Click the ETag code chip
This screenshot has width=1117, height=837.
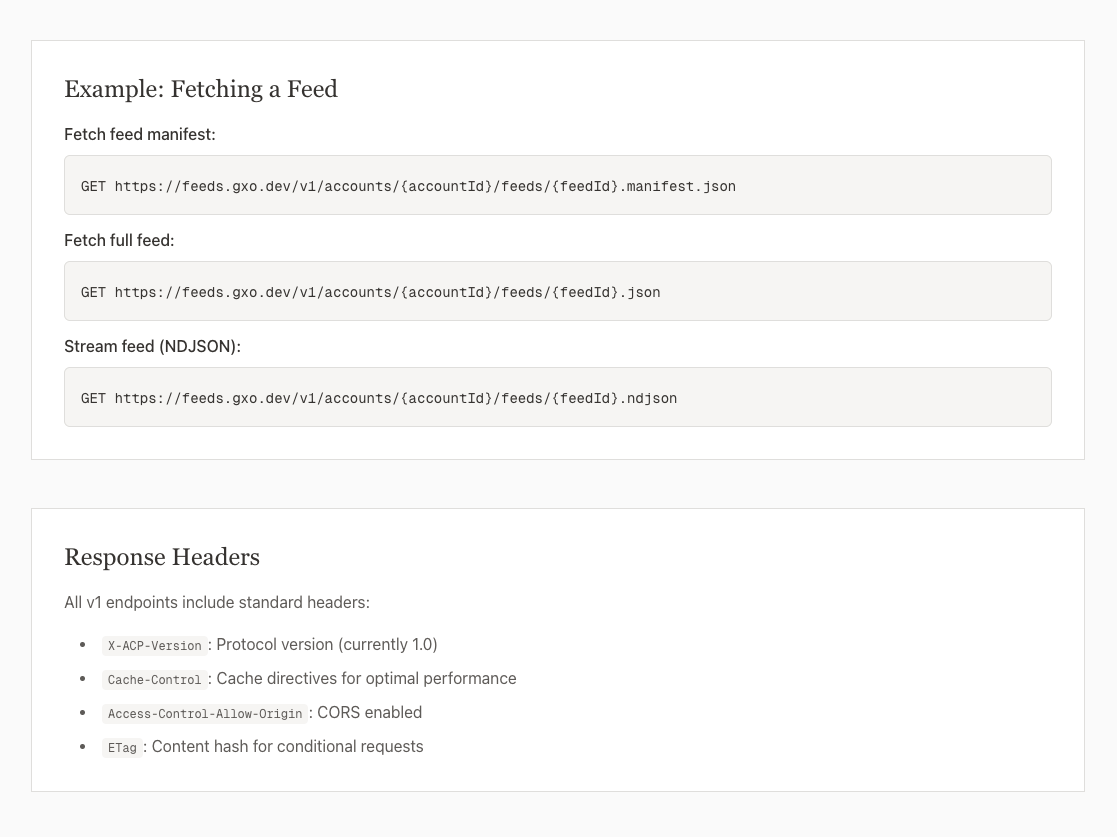pyautogui.click(x=122, y=748)
